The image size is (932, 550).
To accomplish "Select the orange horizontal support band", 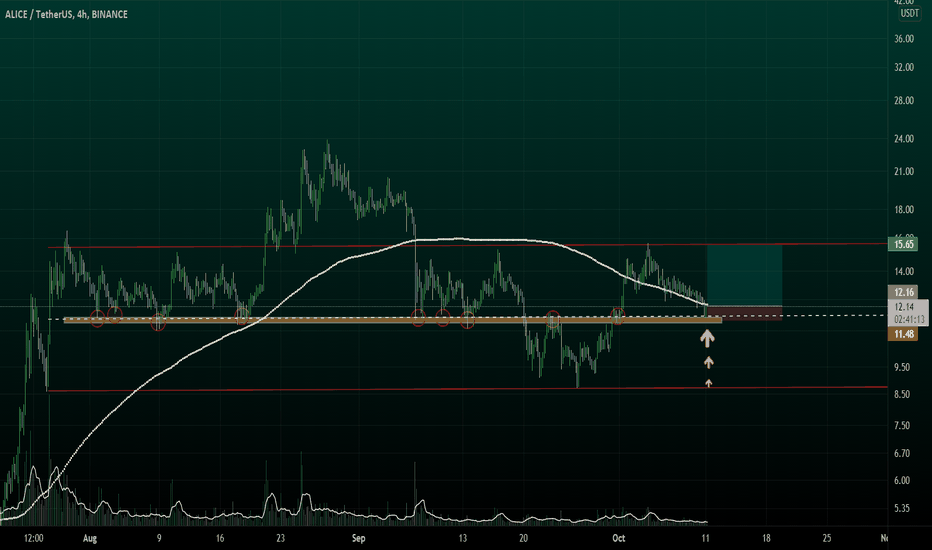I will click(392, 320).
